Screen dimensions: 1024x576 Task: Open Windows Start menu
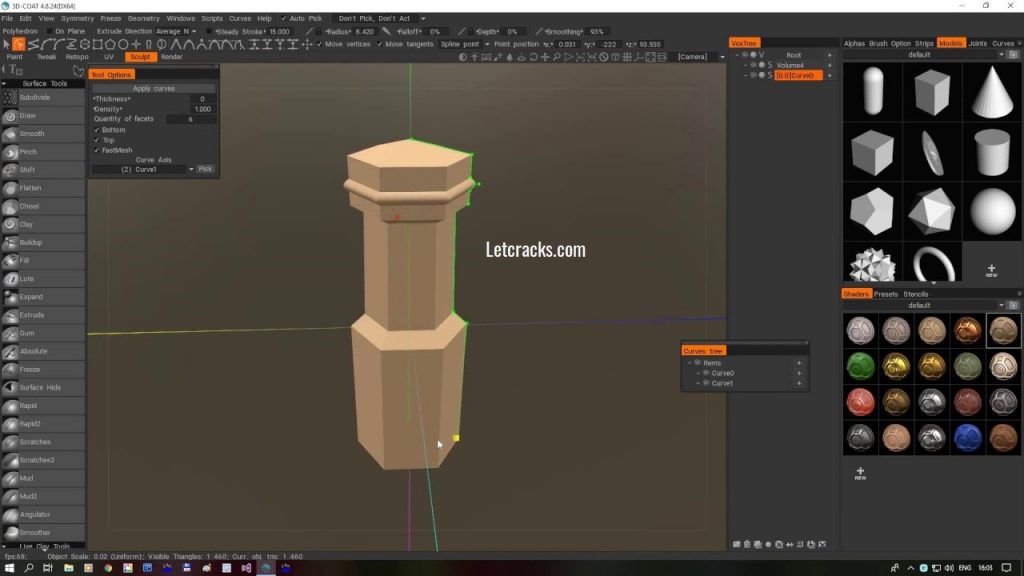point(9,568)
